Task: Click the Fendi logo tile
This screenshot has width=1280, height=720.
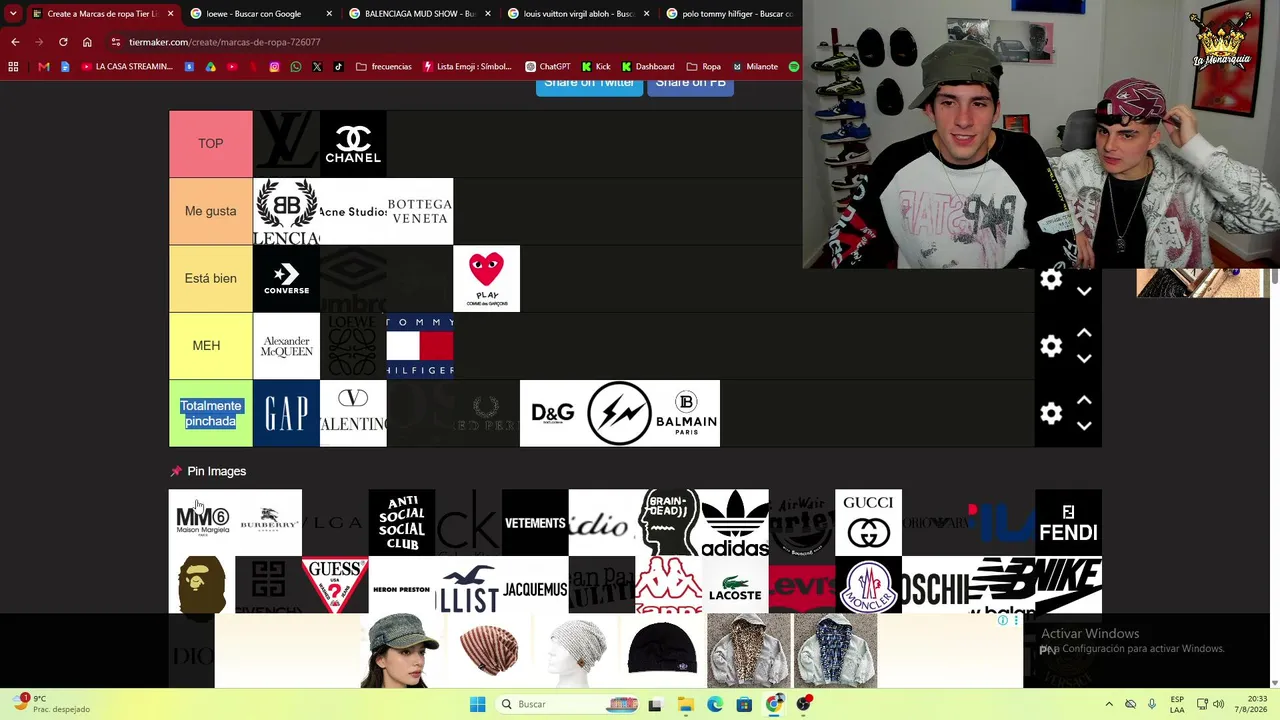Action: point(1068,522)
